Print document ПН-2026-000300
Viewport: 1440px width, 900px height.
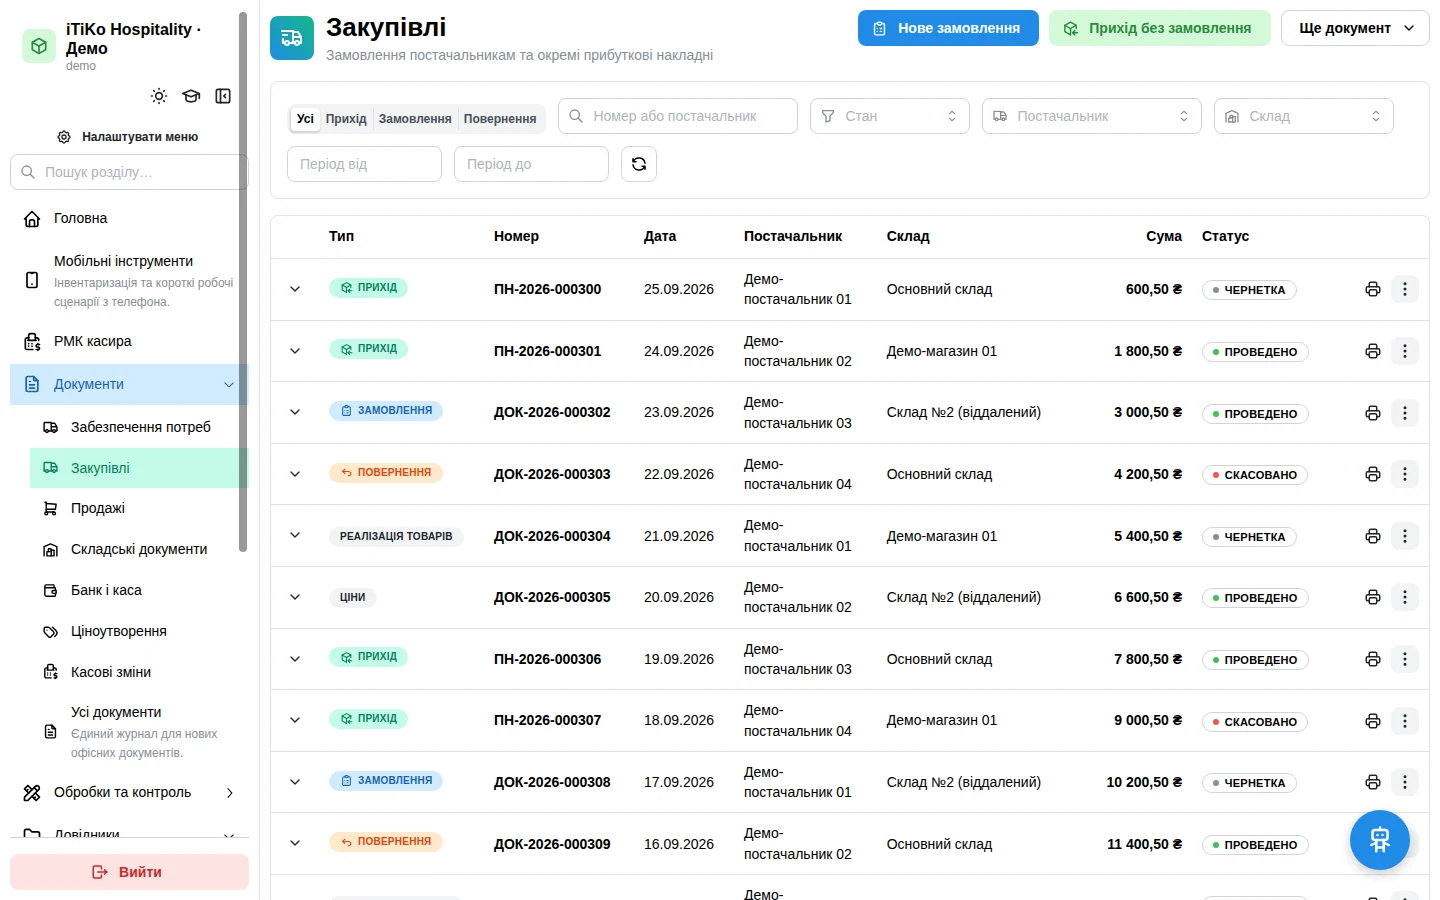click(x=1373, y=289)
